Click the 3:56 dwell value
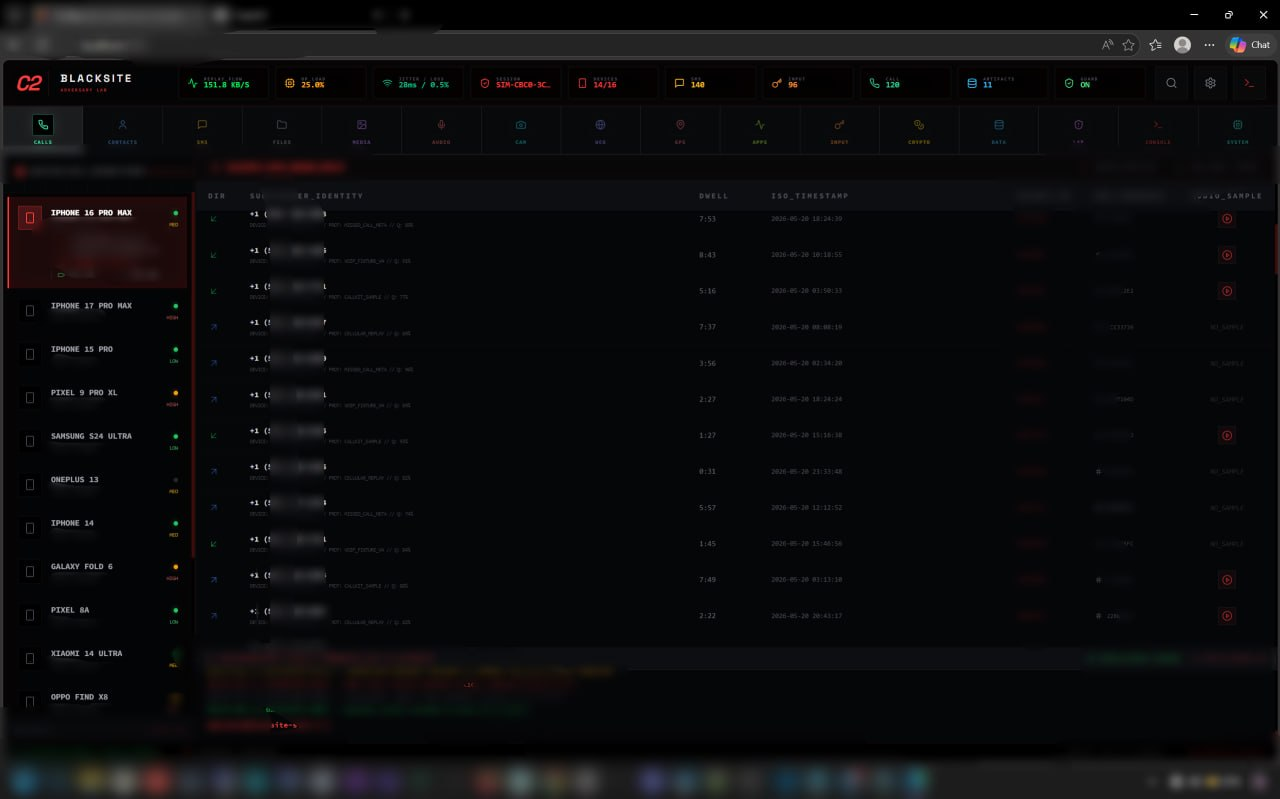 point(707,363)
